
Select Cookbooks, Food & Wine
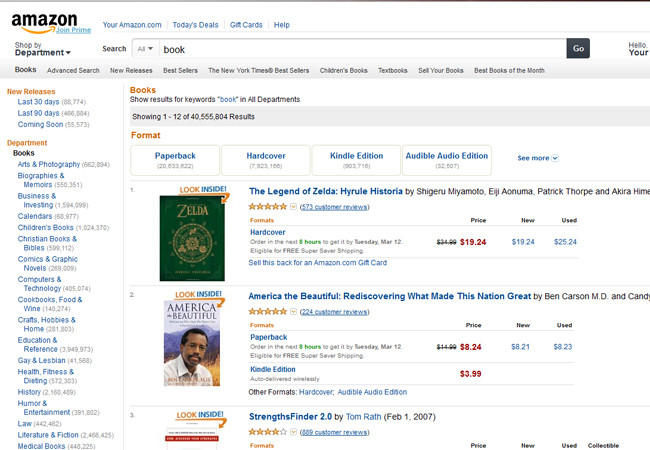tap(50, 304)
